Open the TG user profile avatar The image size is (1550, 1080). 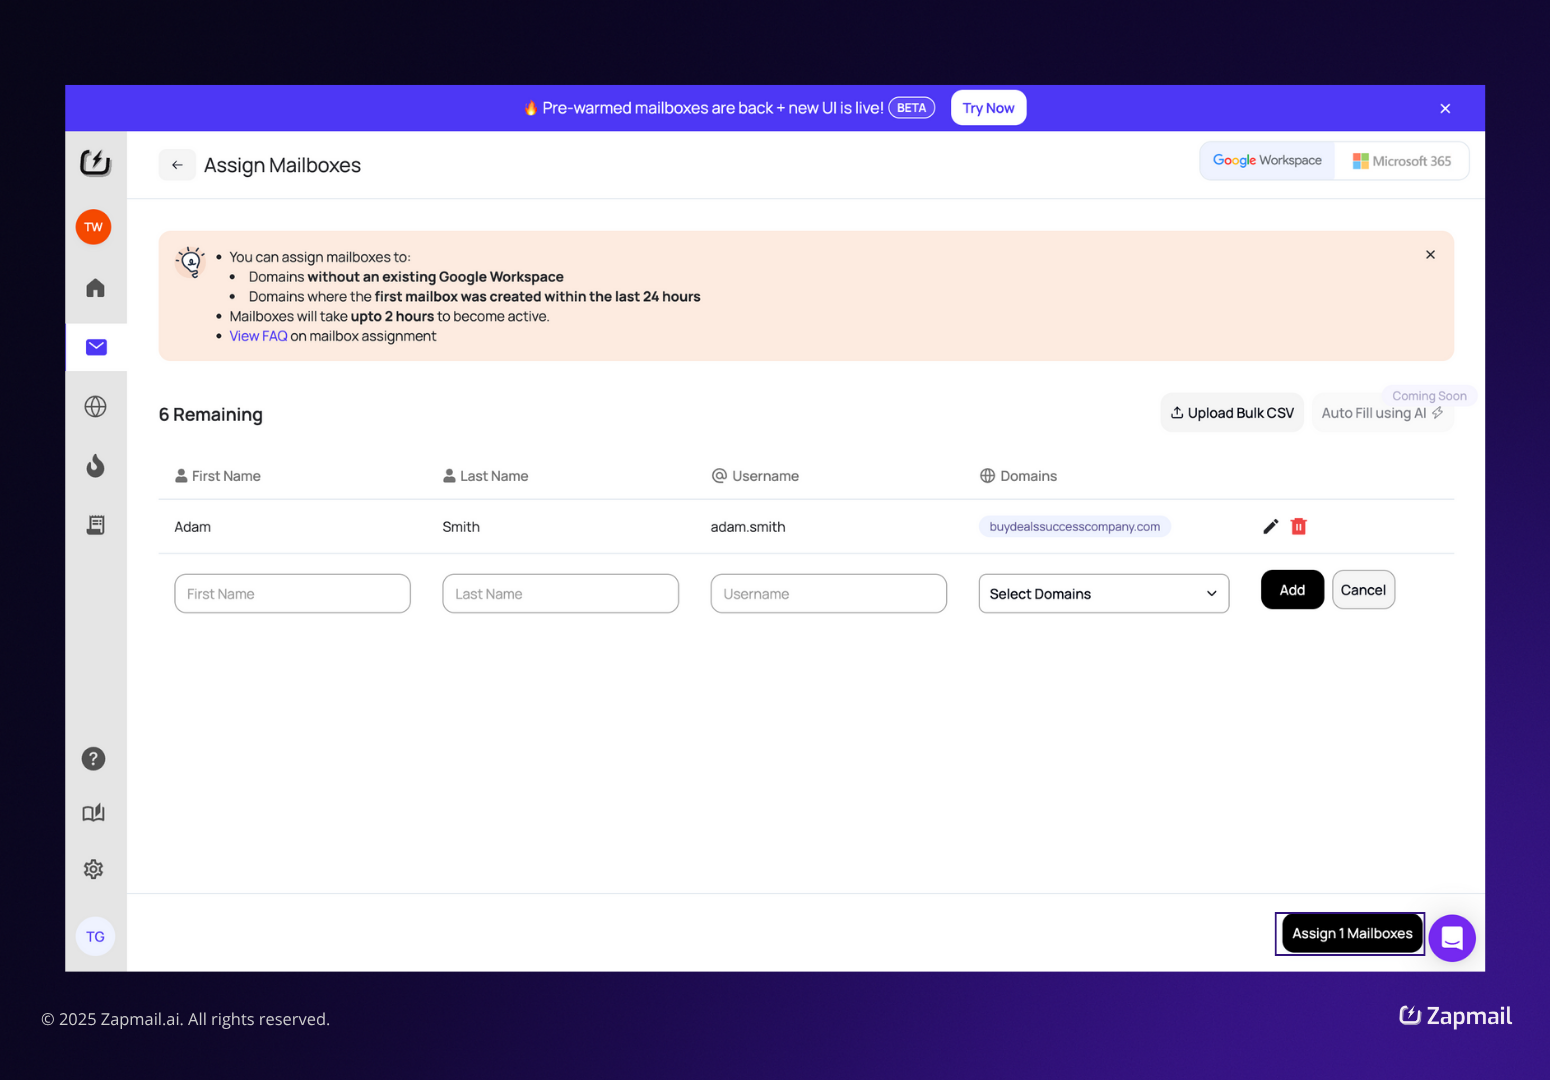(95, 936)
